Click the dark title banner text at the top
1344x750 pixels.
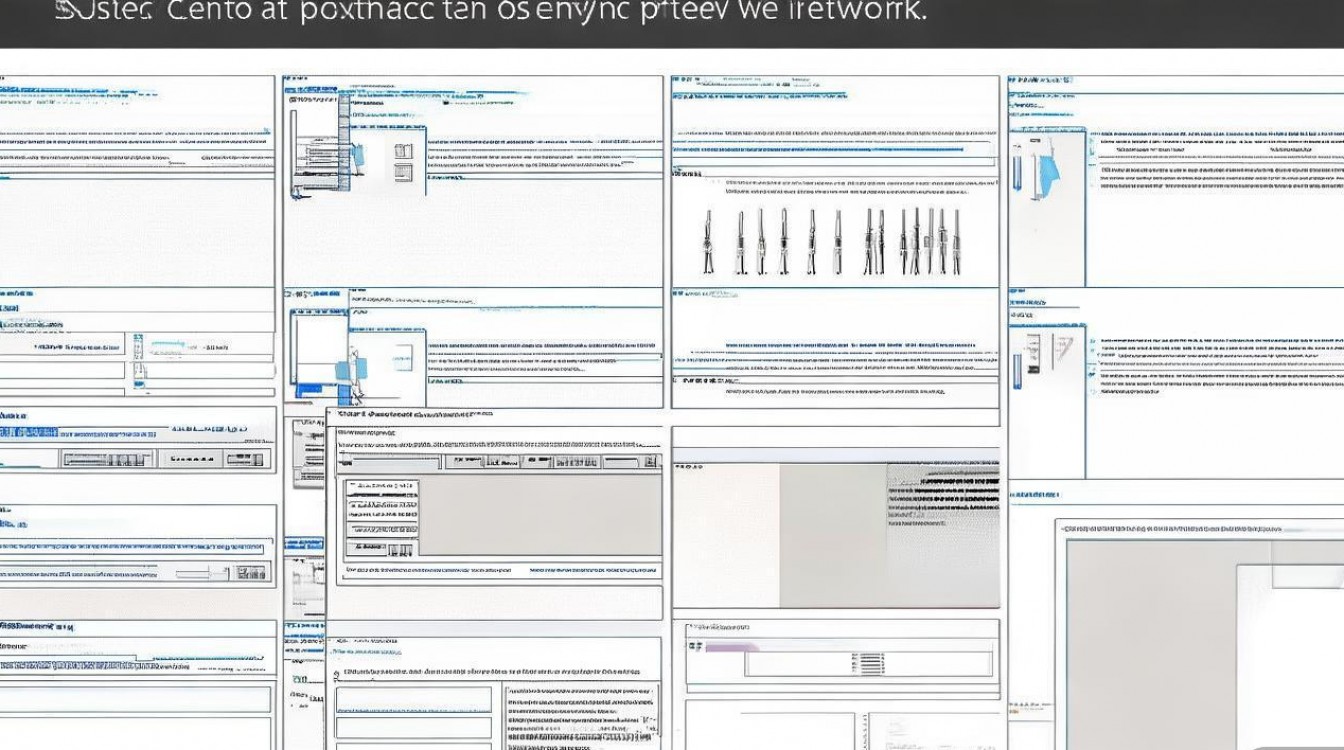coord(490,14)
